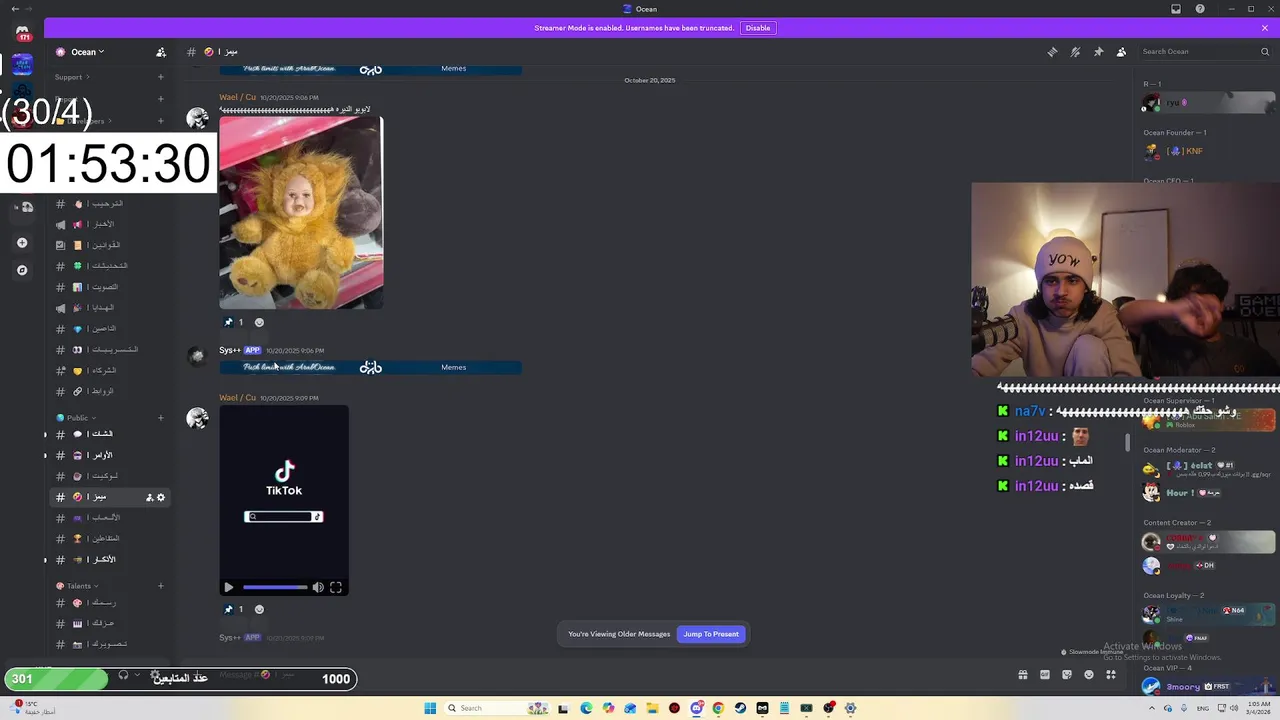Jump To Present button
The height and width of the screenshot is (720, 1280).
(x=711, y=634)
